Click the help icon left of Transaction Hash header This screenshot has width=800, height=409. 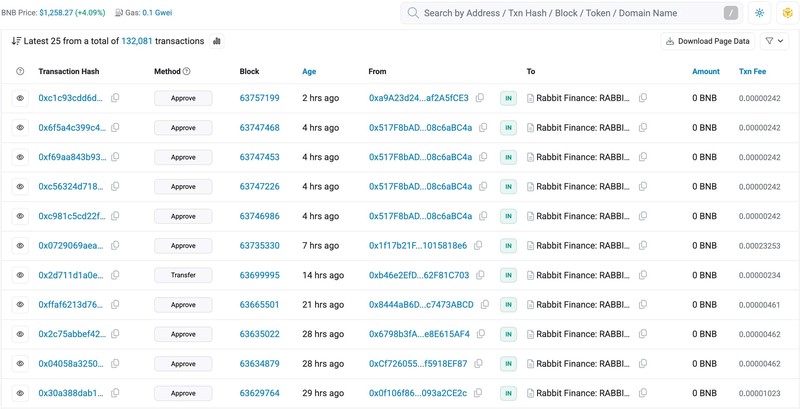point(20,72)
